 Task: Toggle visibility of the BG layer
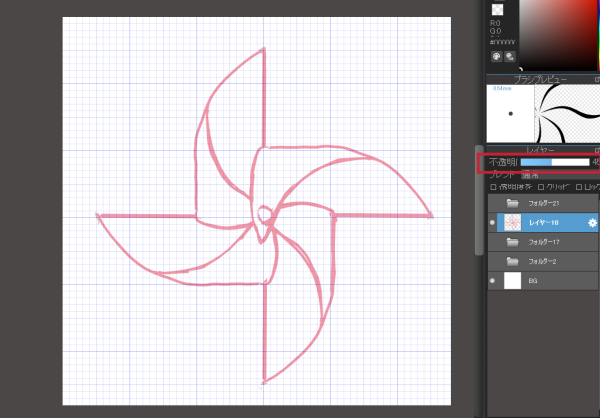(x=492, y=281)
